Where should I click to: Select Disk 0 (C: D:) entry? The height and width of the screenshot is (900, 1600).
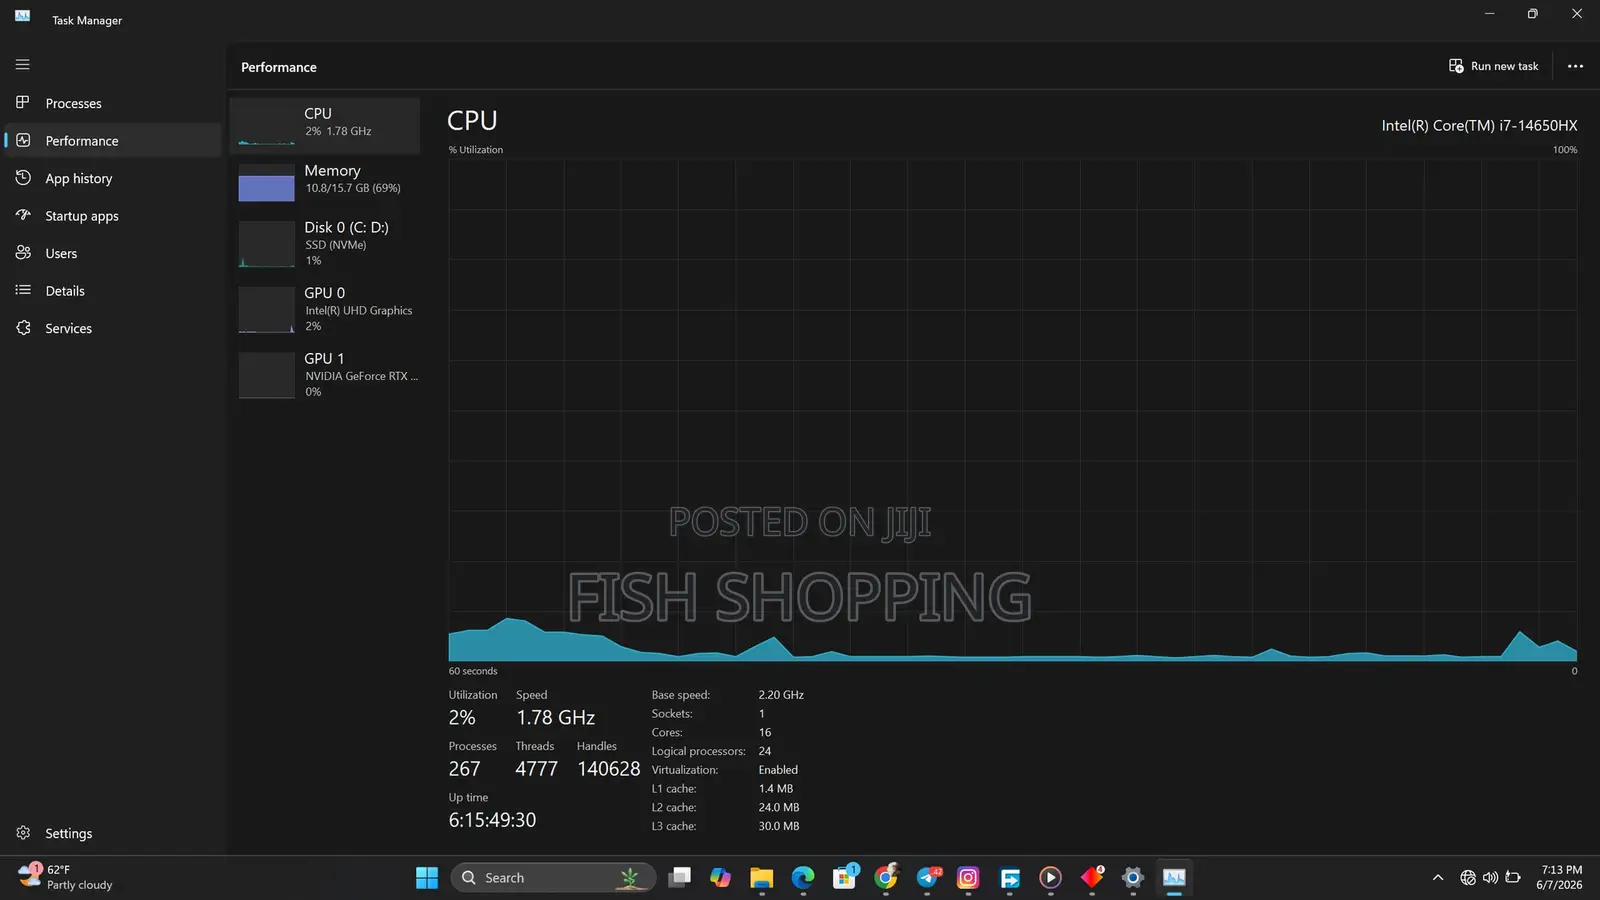pos(325,243)
